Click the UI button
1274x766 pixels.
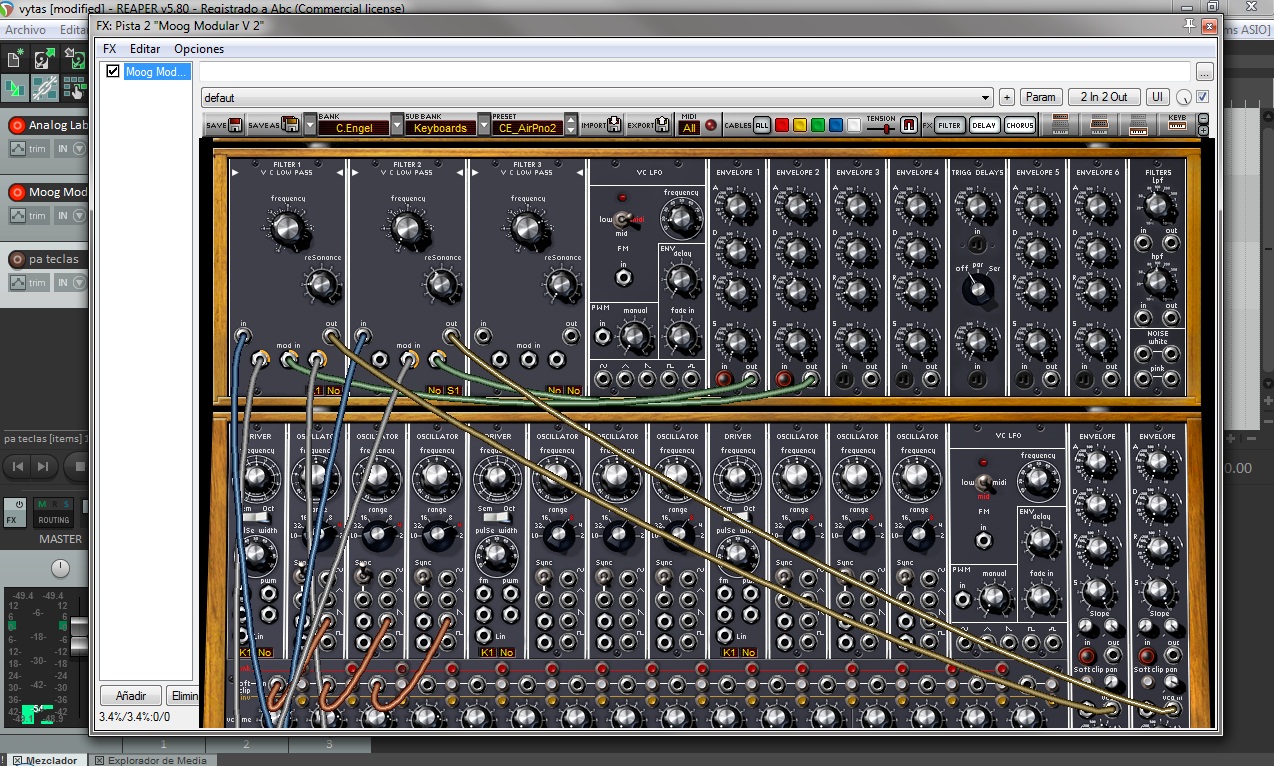1158,97
